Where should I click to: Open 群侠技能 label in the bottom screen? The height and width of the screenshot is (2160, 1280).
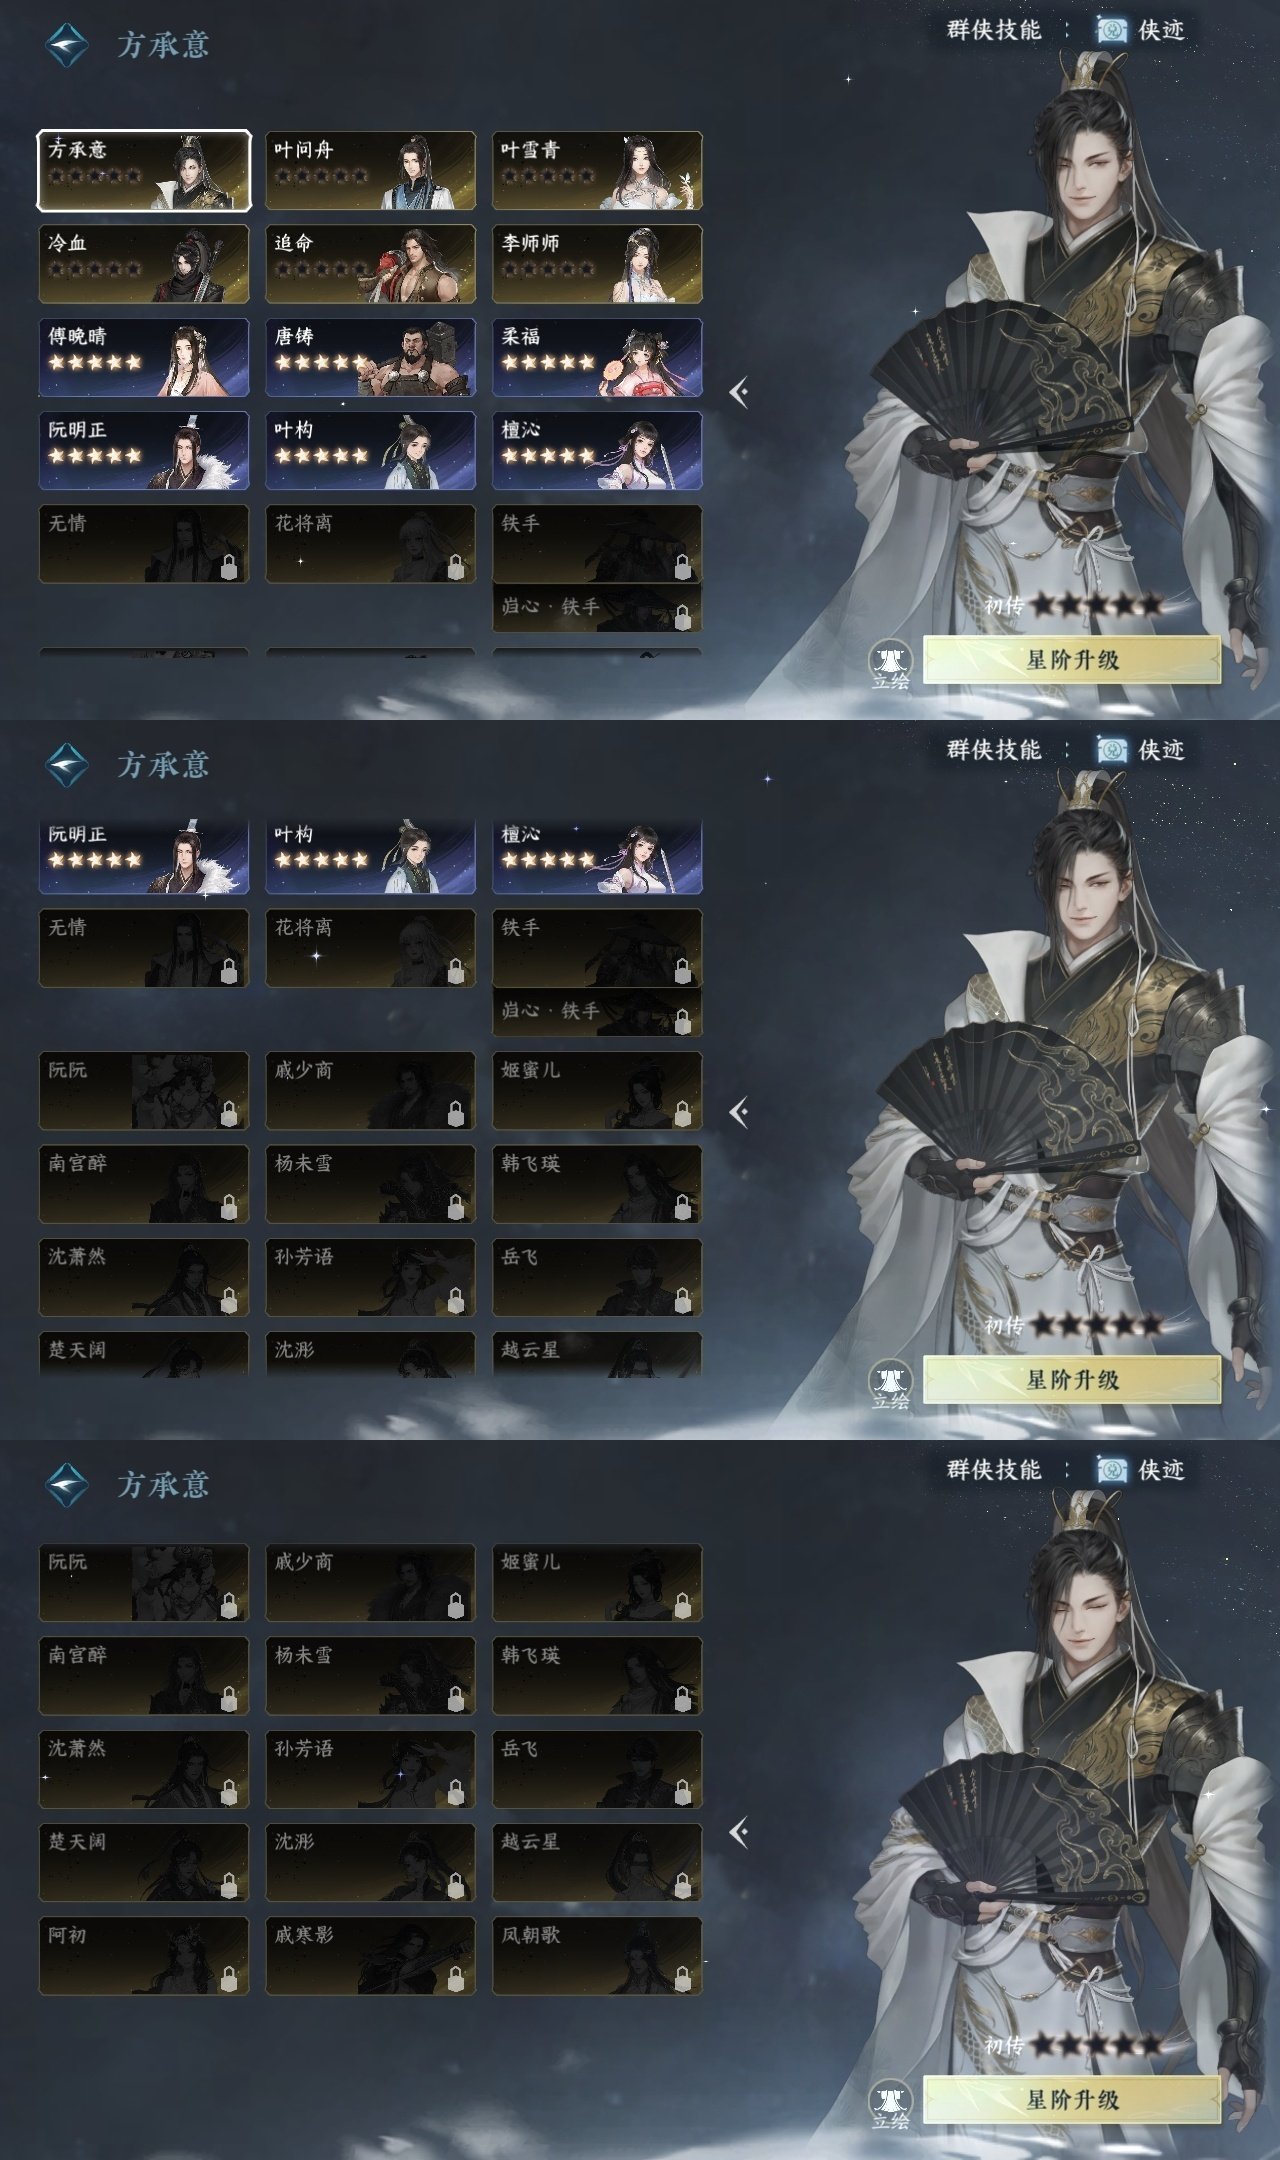(x=994, y=1470)
